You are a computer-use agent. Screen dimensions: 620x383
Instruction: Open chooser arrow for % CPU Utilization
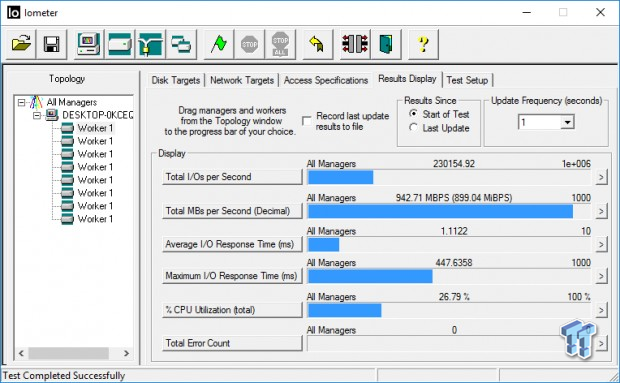601,310
